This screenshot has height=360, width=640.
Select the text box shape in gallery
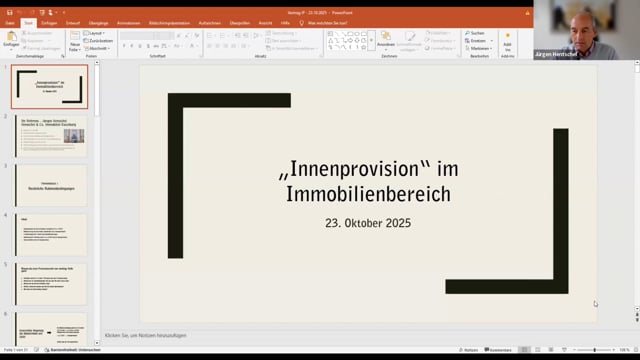click(x=330, y=34)
